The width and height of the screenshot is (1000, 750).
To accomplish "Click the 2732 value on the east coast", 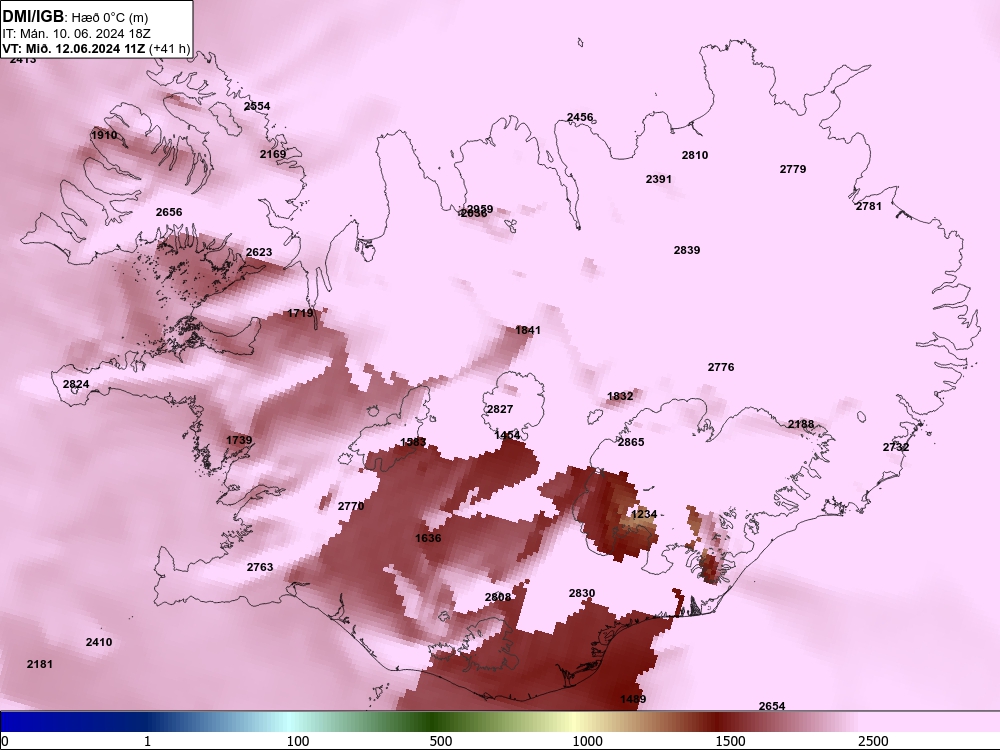I will (896, 447).
